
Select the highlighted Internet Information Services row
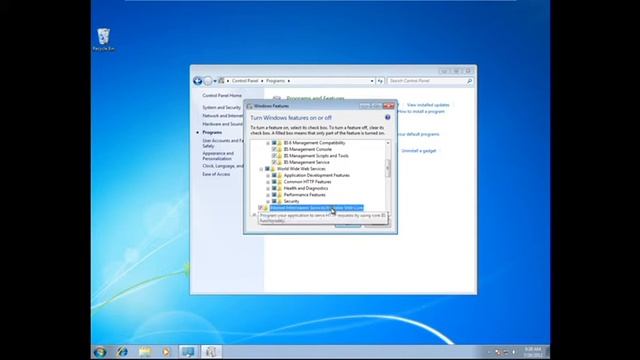[x=316, y=208]
